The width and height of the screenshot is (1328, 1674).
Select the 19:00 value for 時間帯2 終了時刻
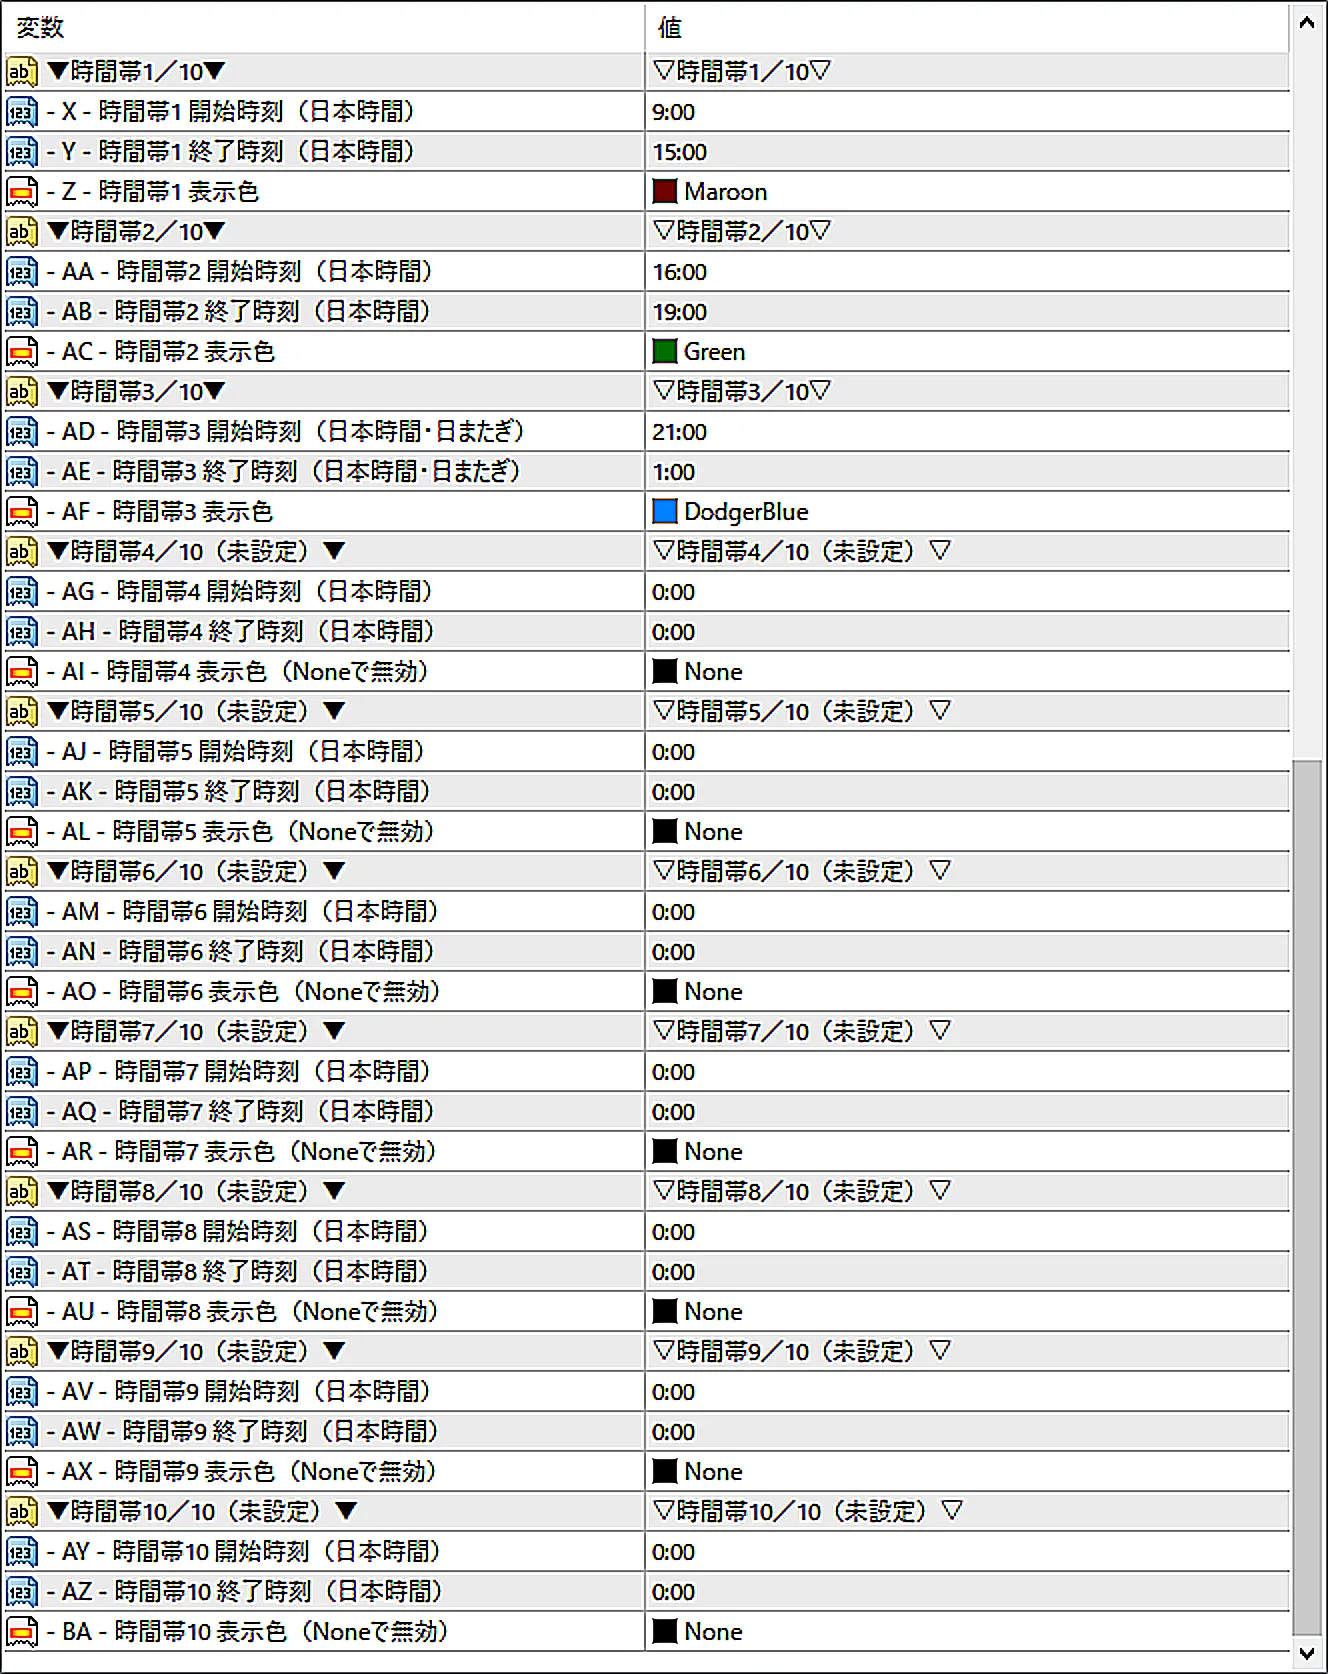coord(967,312)
